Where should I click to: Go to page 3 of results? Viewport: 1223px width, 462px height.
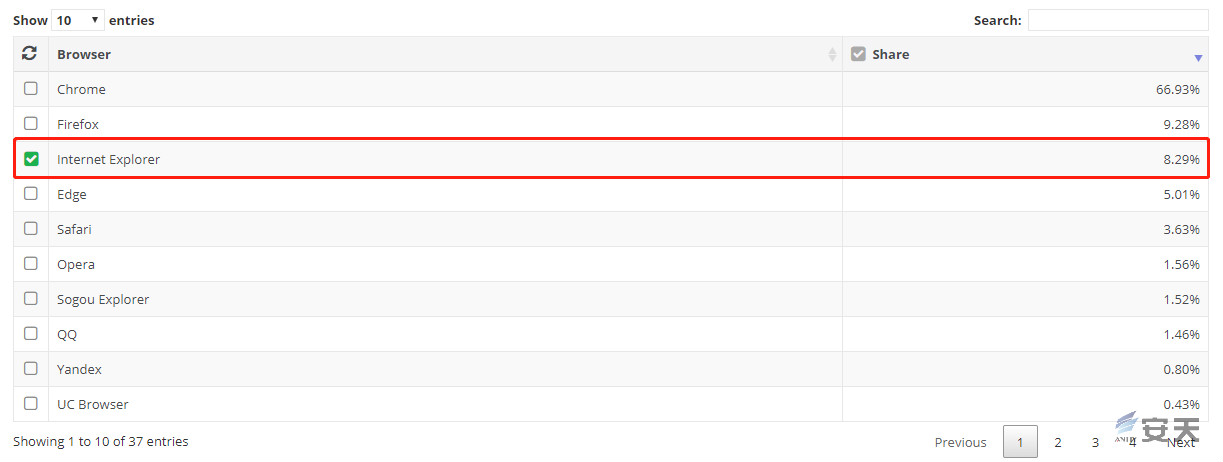1095,442
